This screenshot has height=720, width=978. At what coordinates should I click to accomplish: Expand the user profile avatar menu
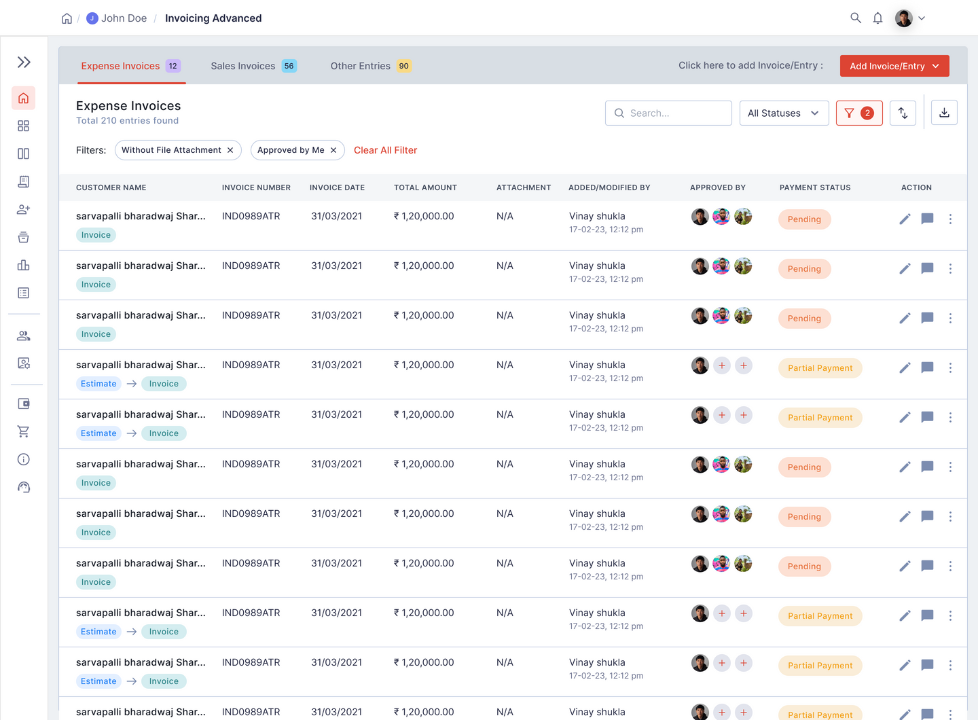[x=910, y=18]
